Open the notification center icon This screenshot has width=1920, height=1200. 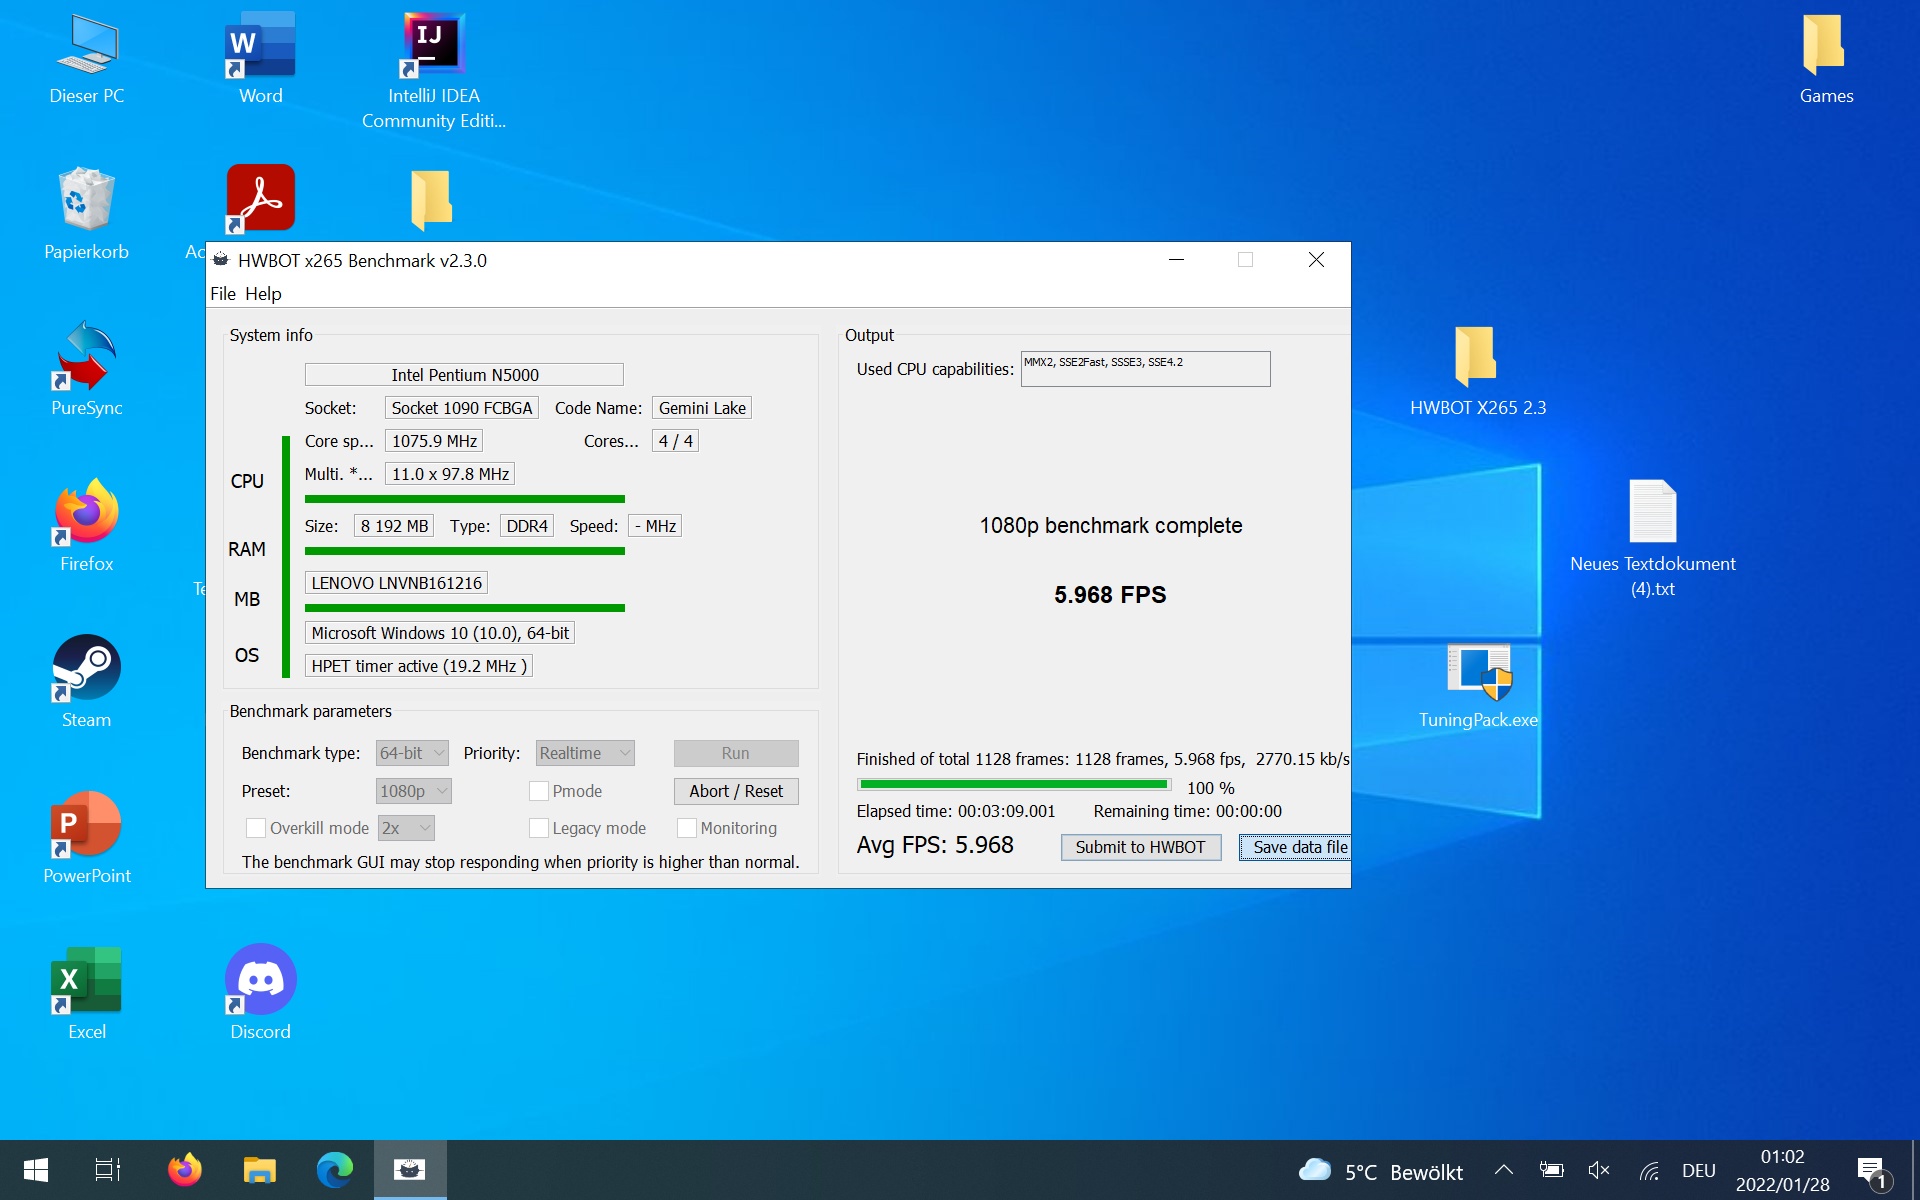(x=1872, y=1172)
